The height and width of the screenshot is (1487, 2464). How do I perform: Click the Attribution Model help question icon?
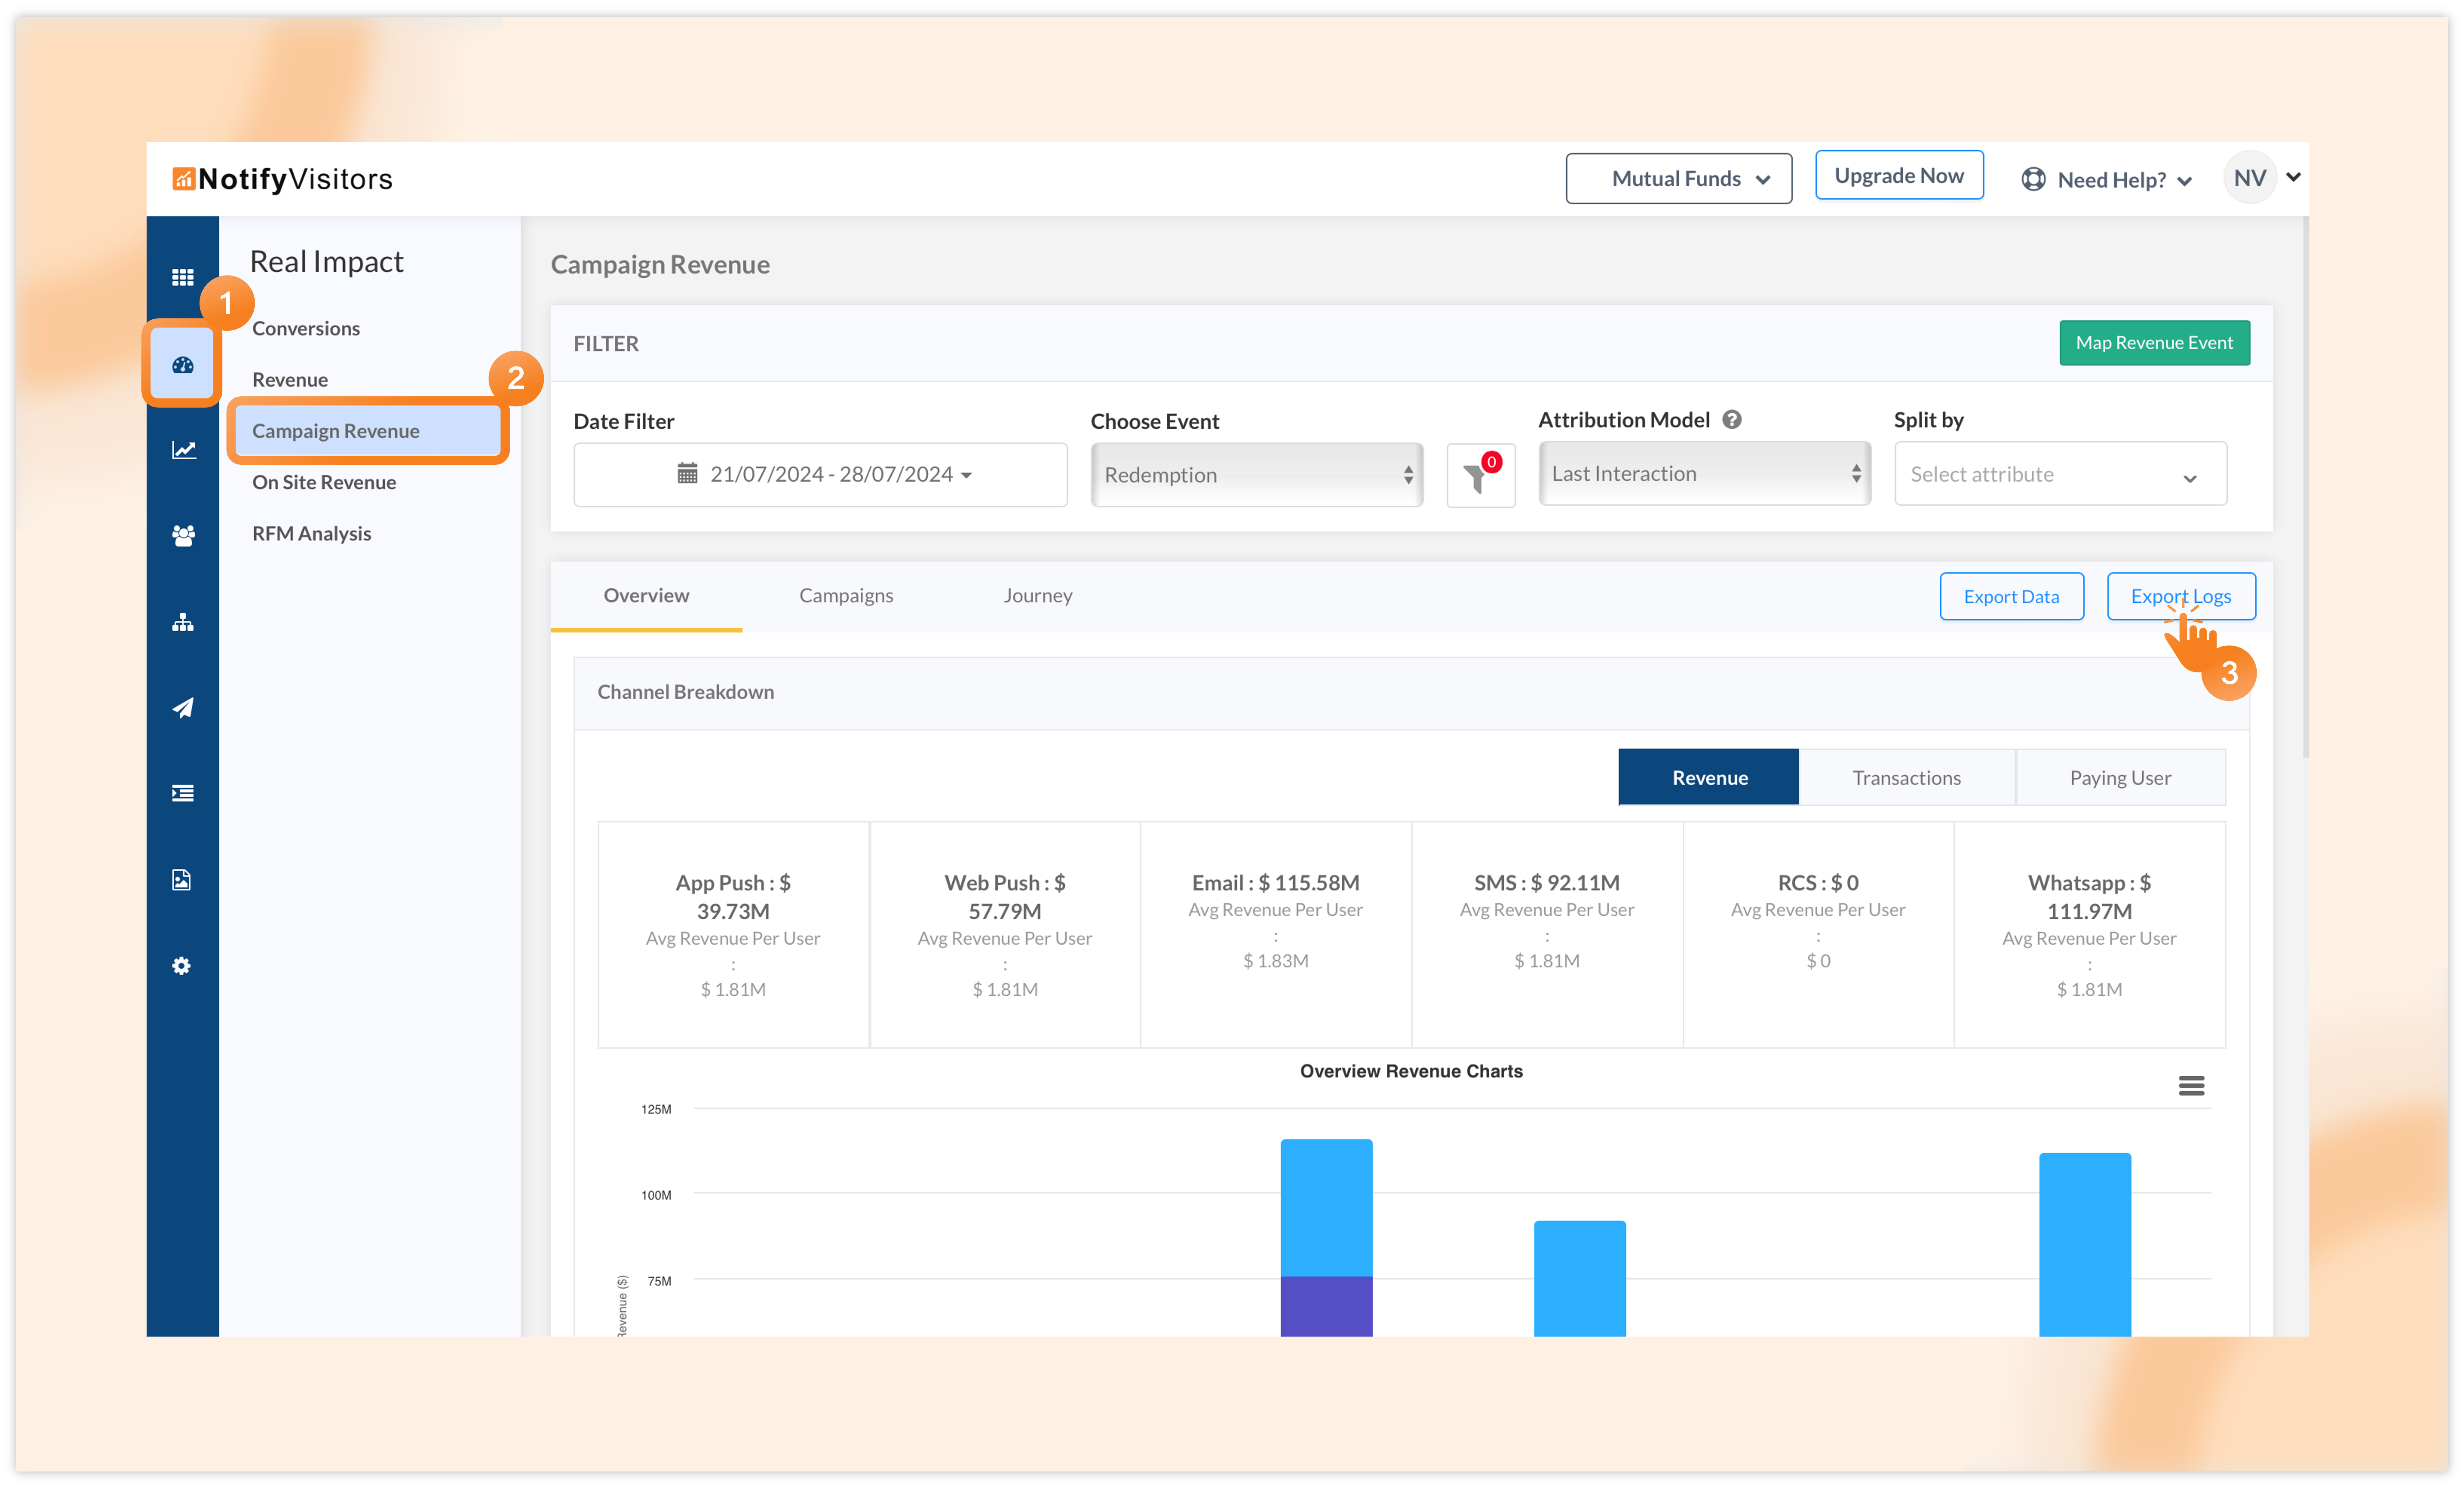pos(1732,420)
